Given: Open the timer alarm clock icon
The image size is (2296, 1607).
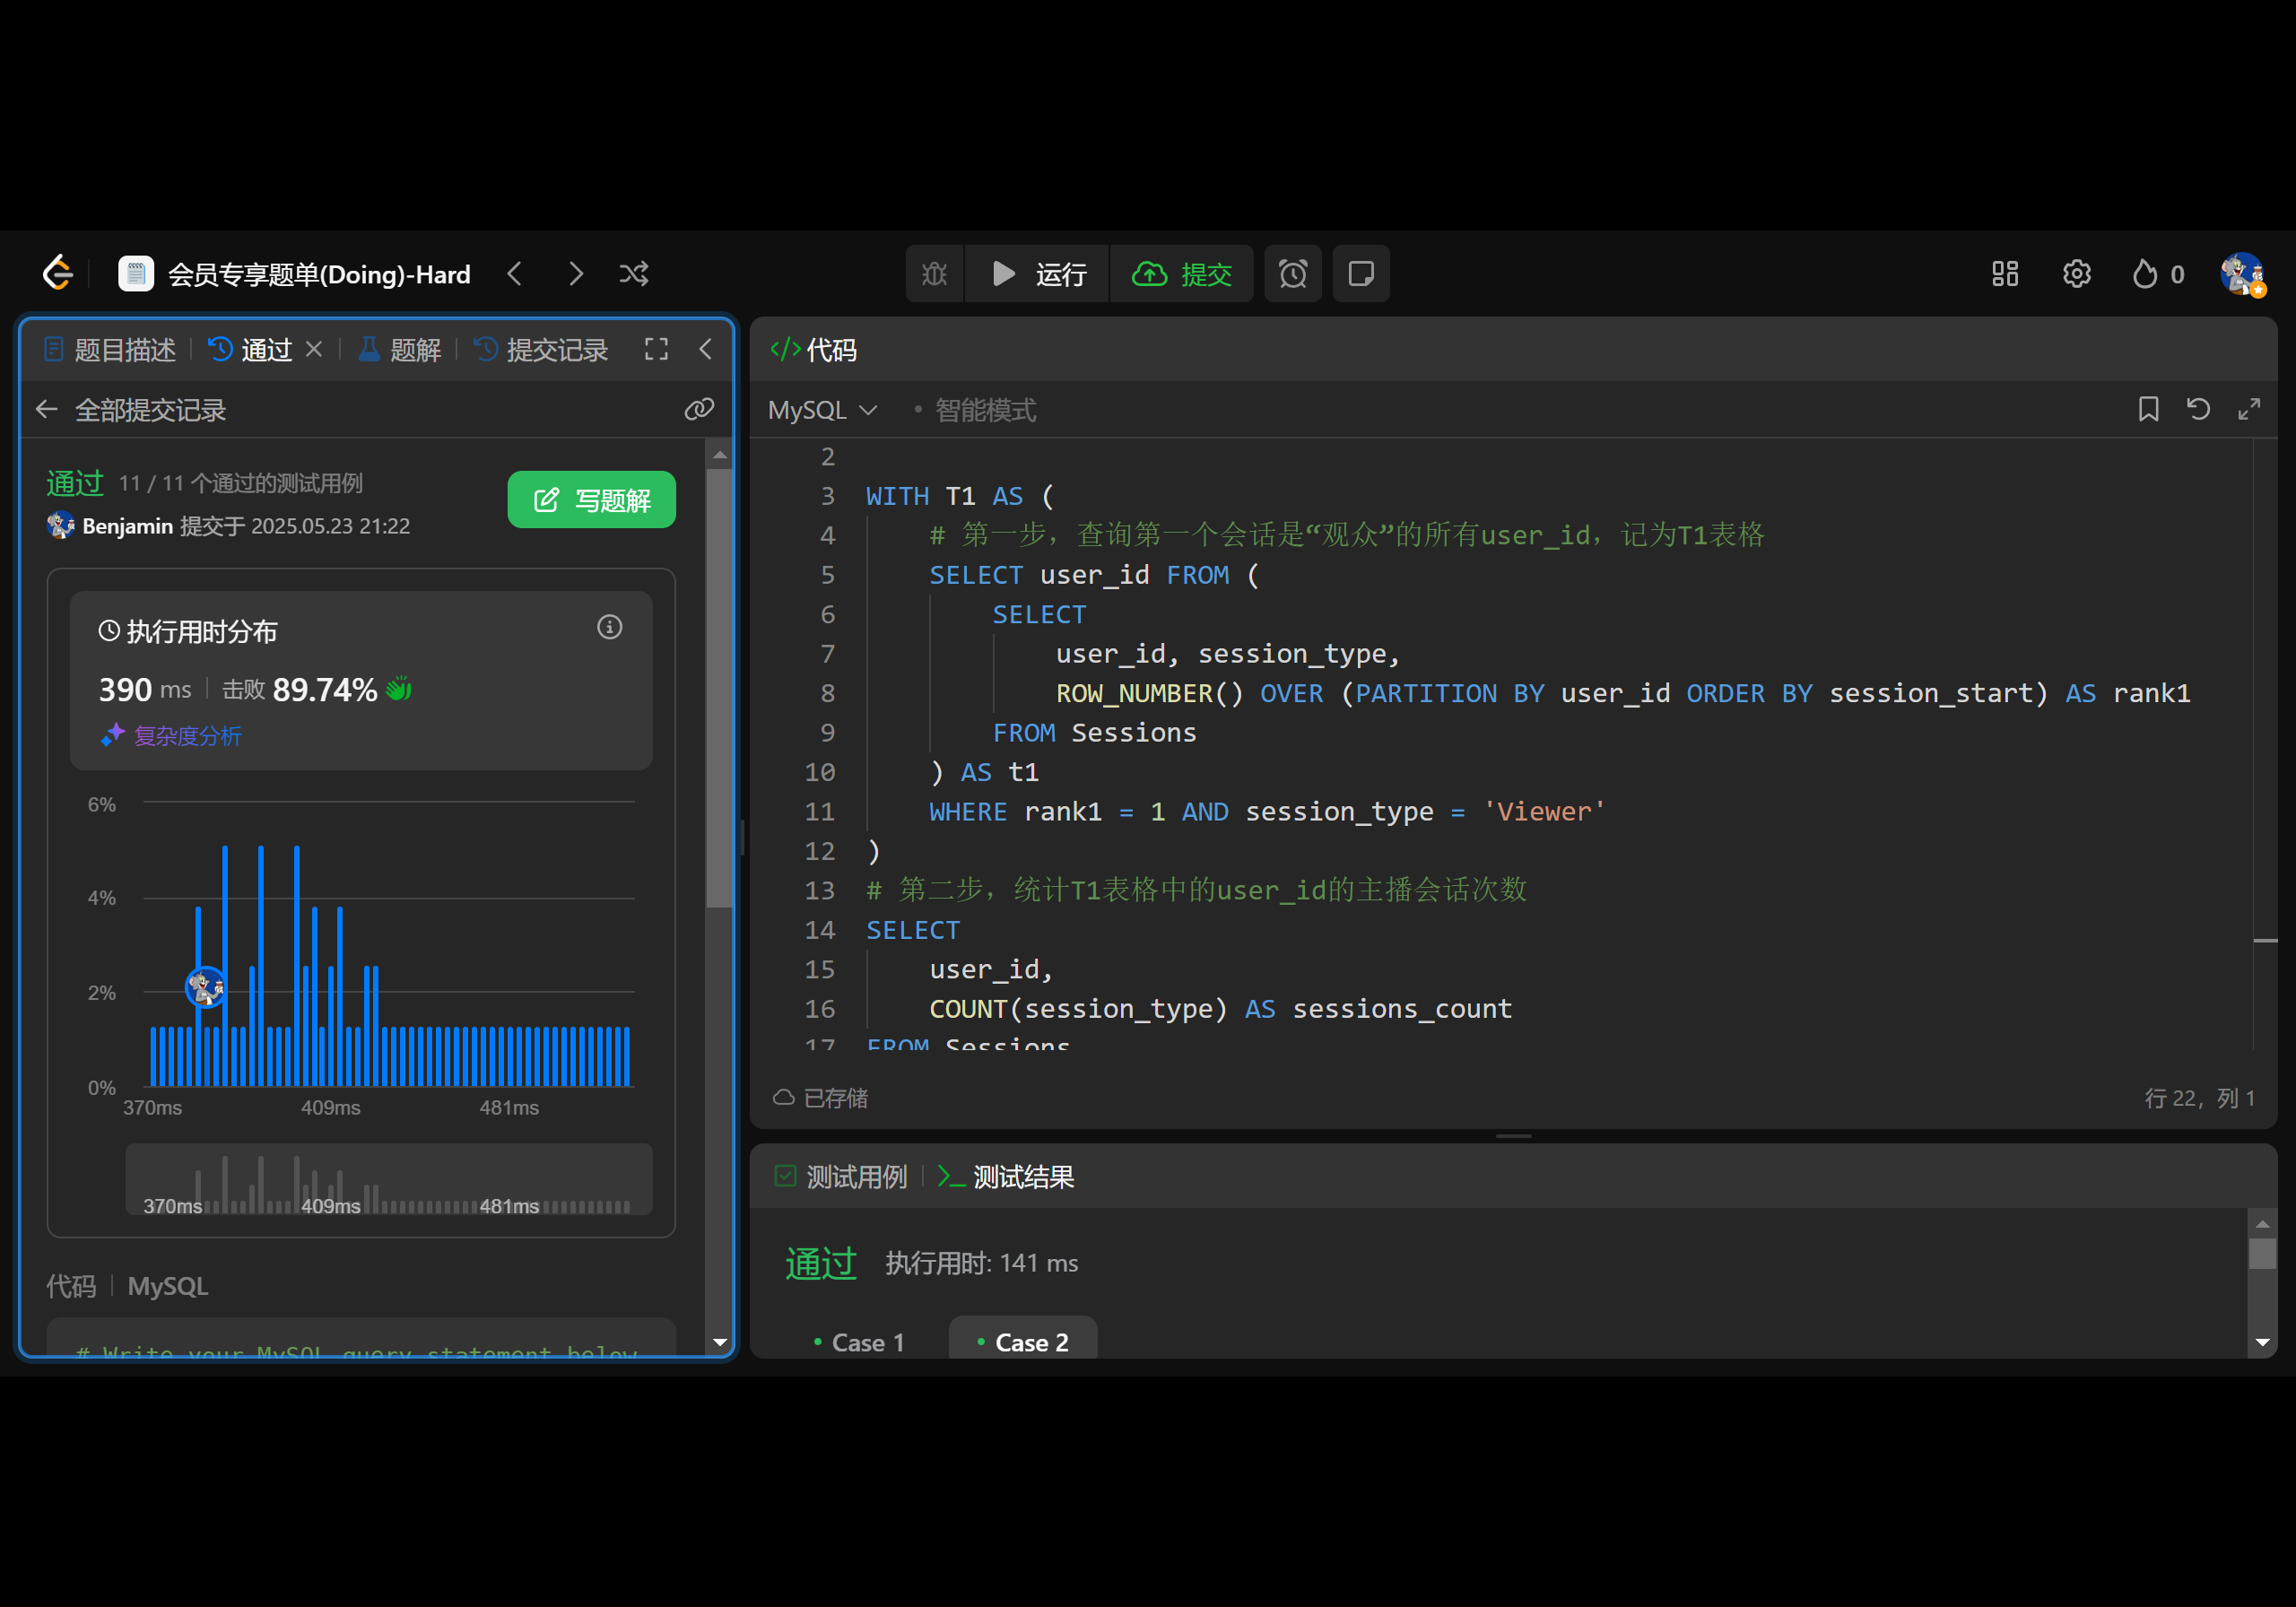Looking at the screenshot, I should [x=1292, y=274].
